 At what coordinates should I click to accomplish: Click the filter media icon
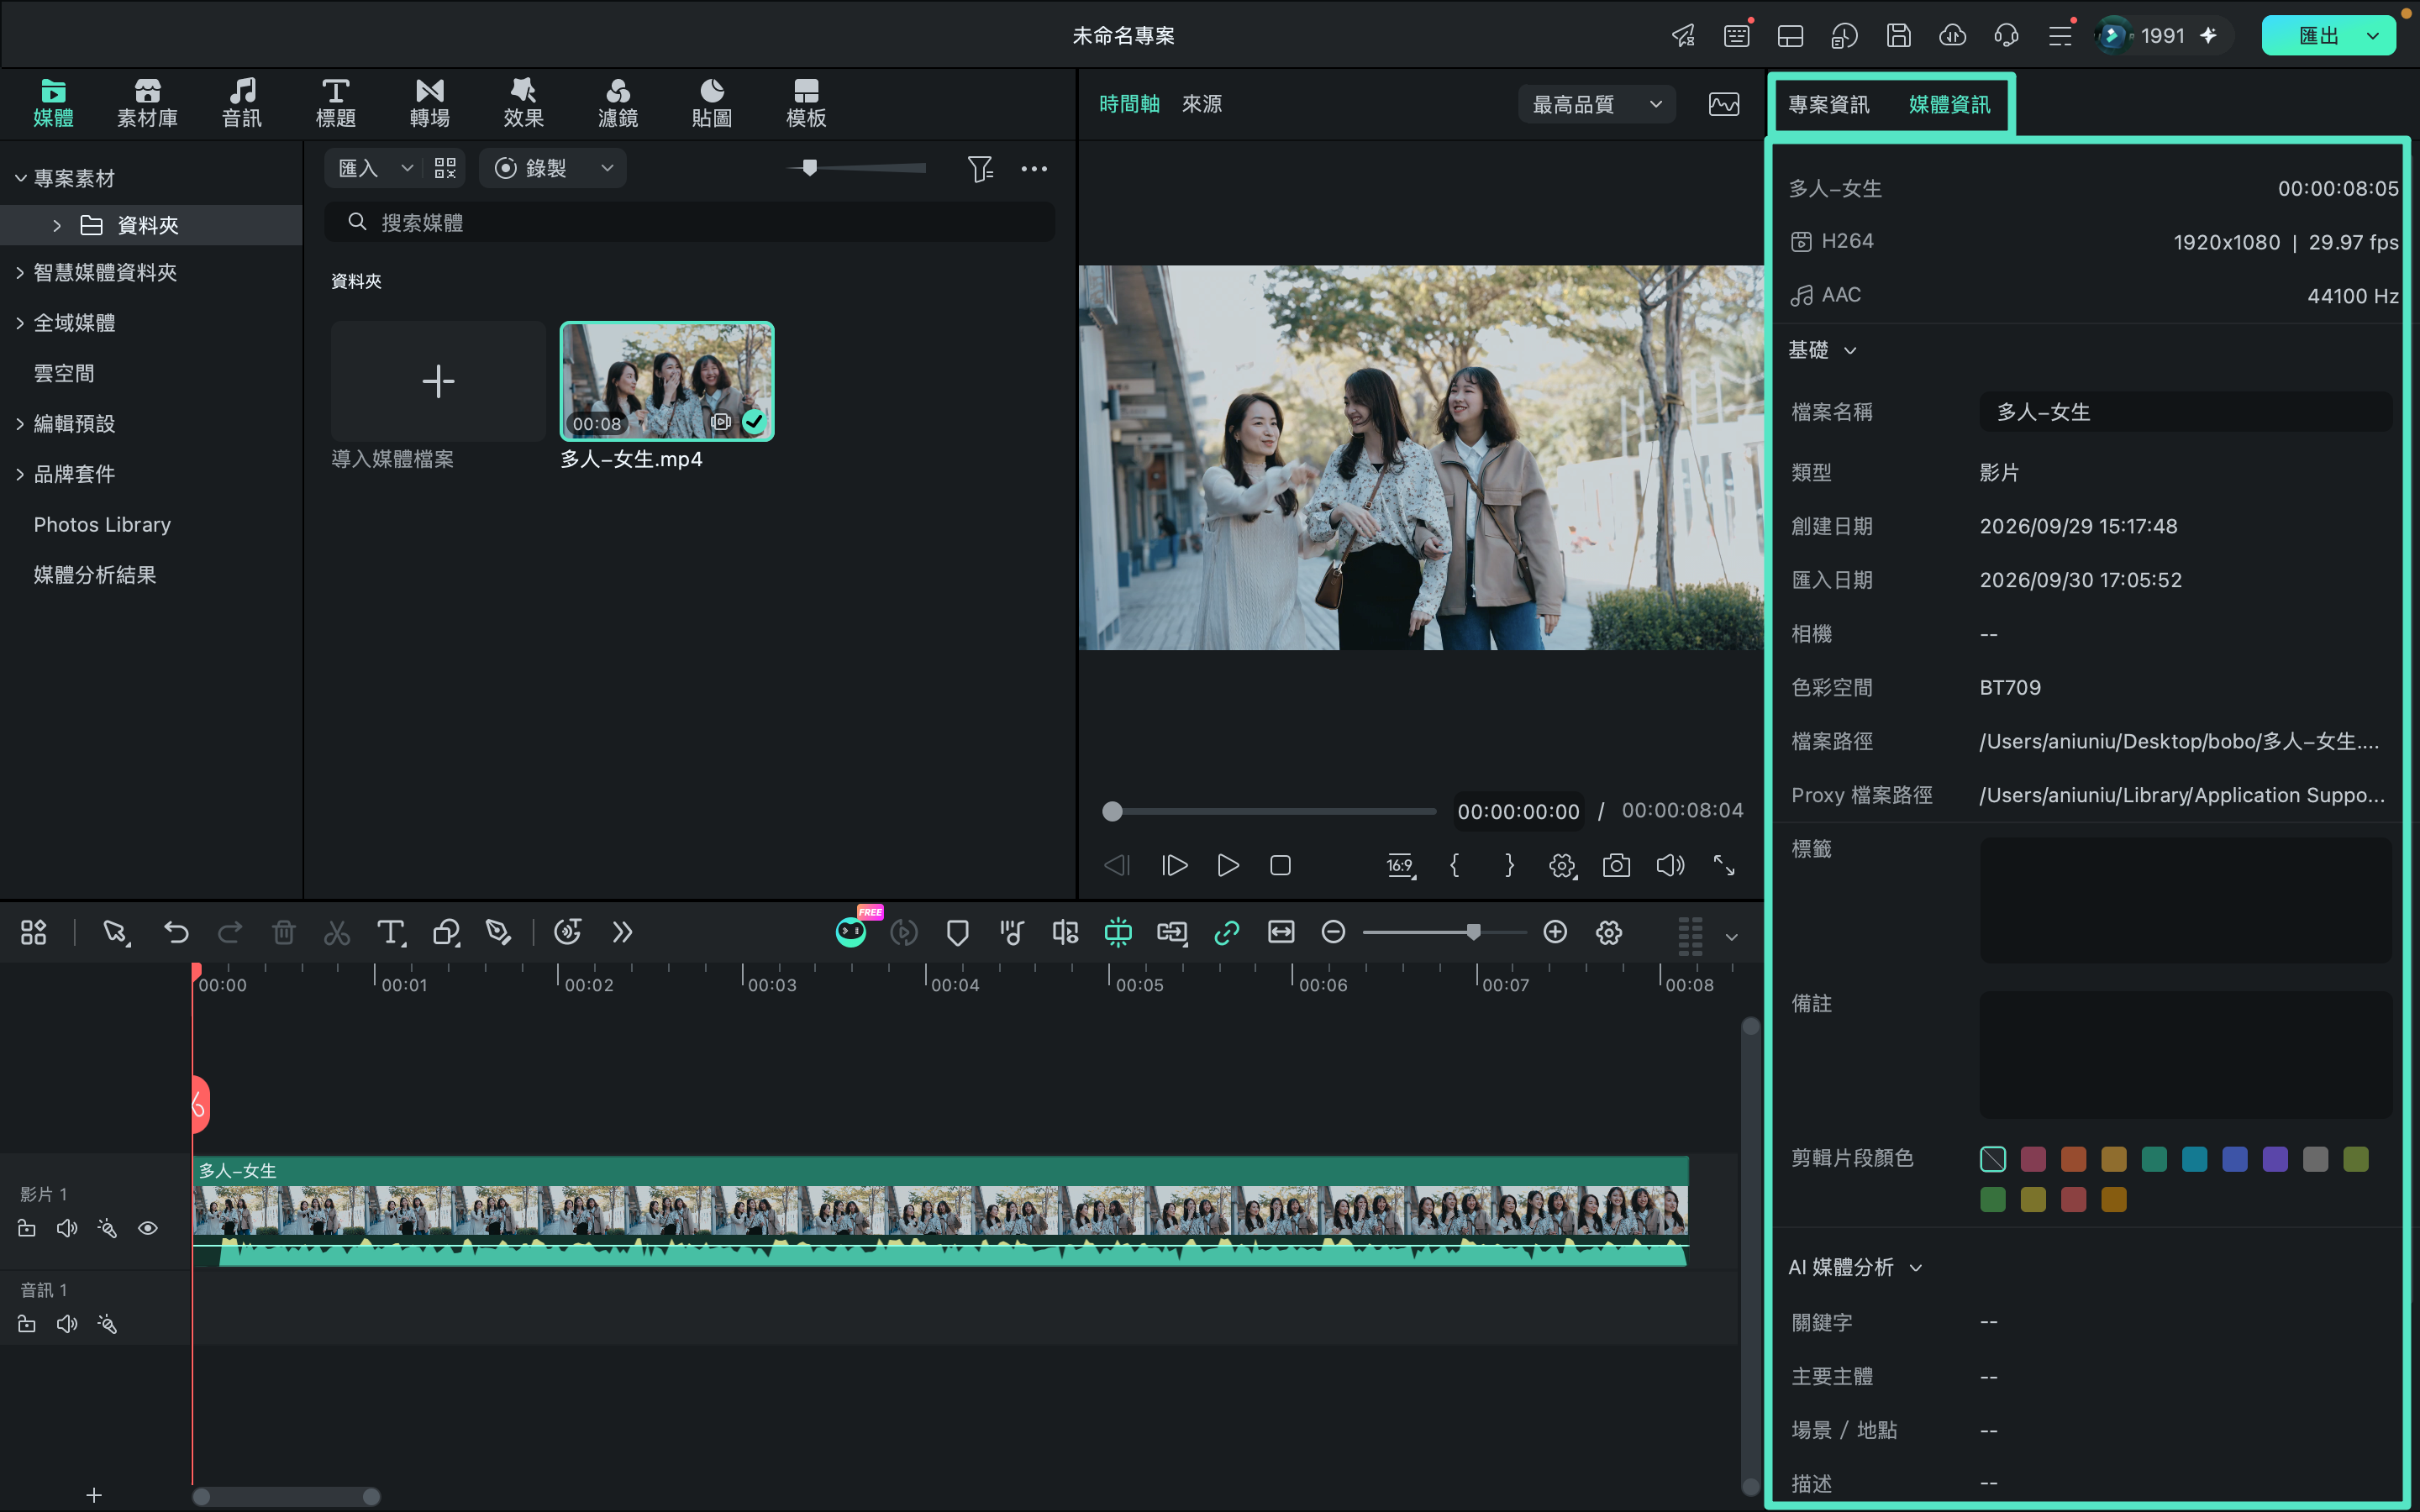pyautogui.click(x=980, y=169)
